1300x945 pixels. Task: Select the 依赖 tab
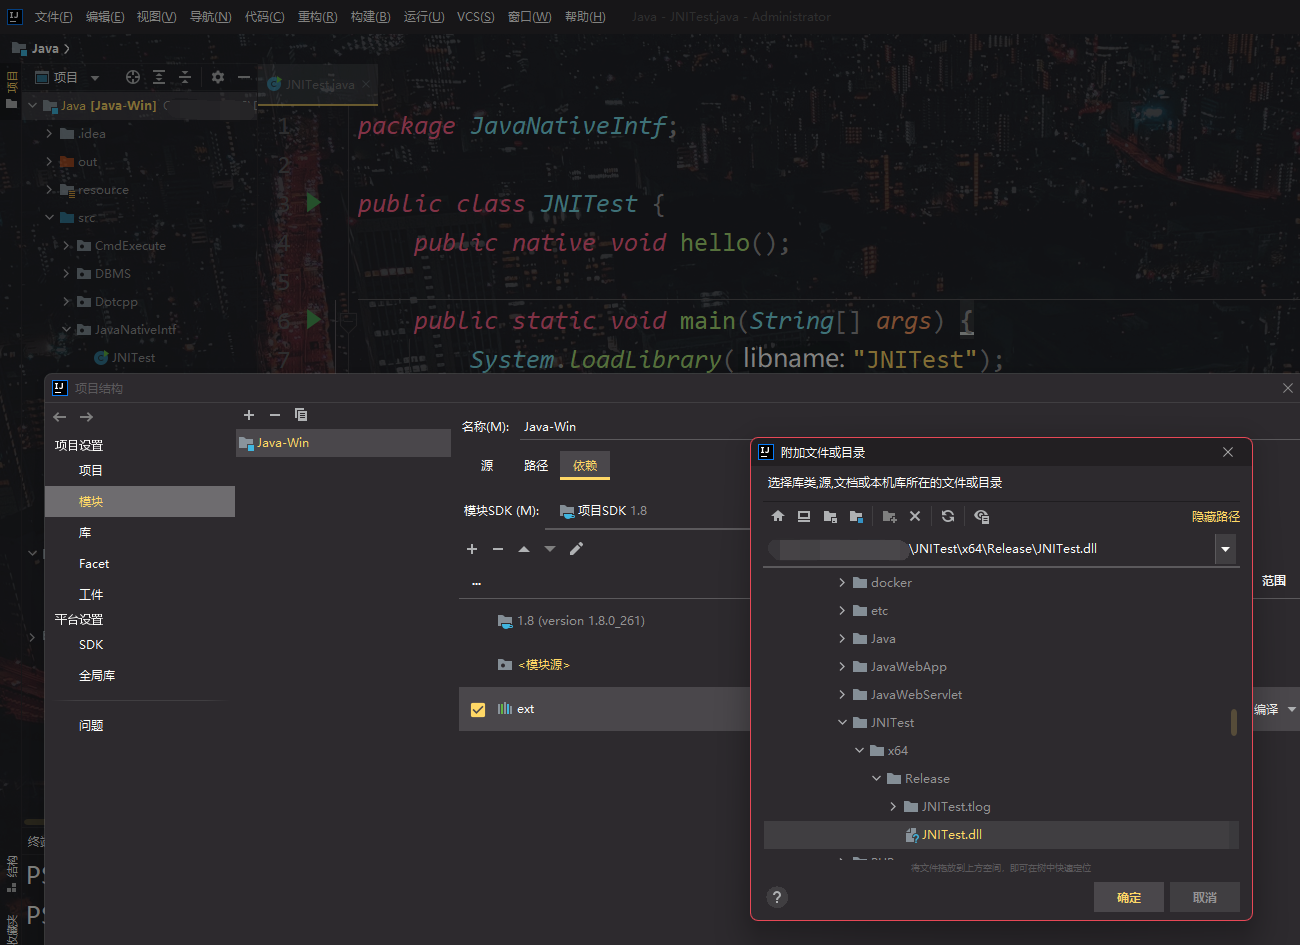tap(585, 465)
